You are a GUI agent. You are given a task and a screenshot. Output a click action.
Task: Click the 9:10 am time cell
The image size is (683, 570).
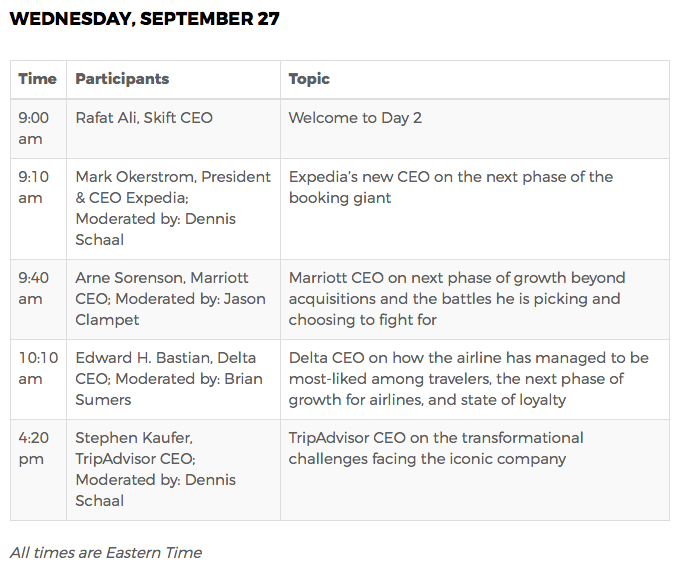pos(38,209)
